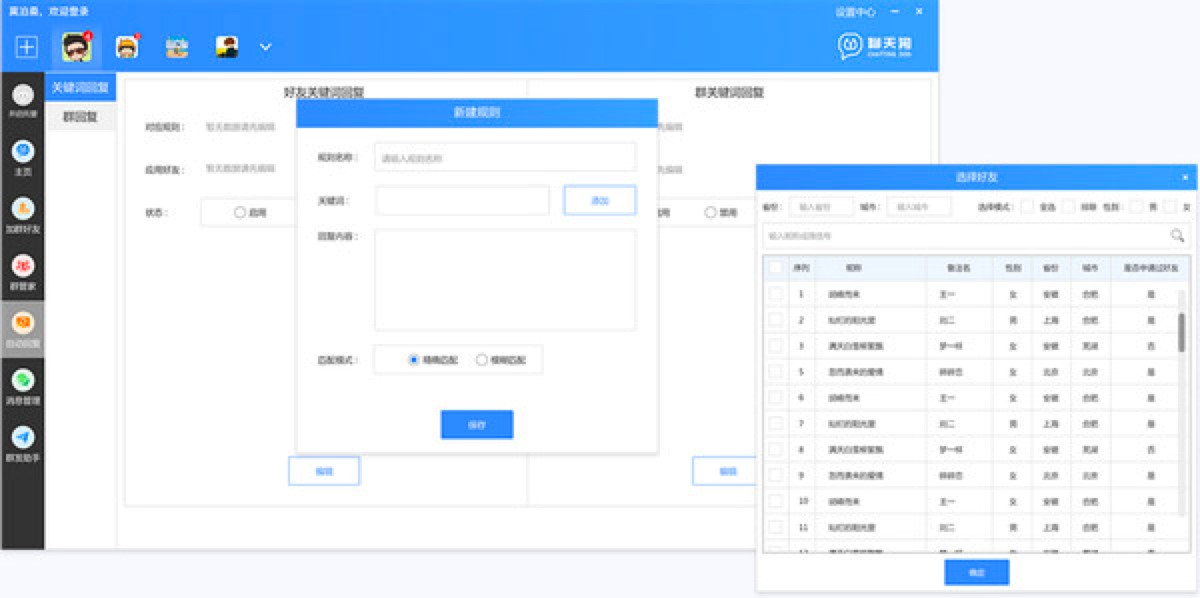1200x598 pixels.
Task: Open 加群好友 in the sidebar
Action: coord(23,214)
